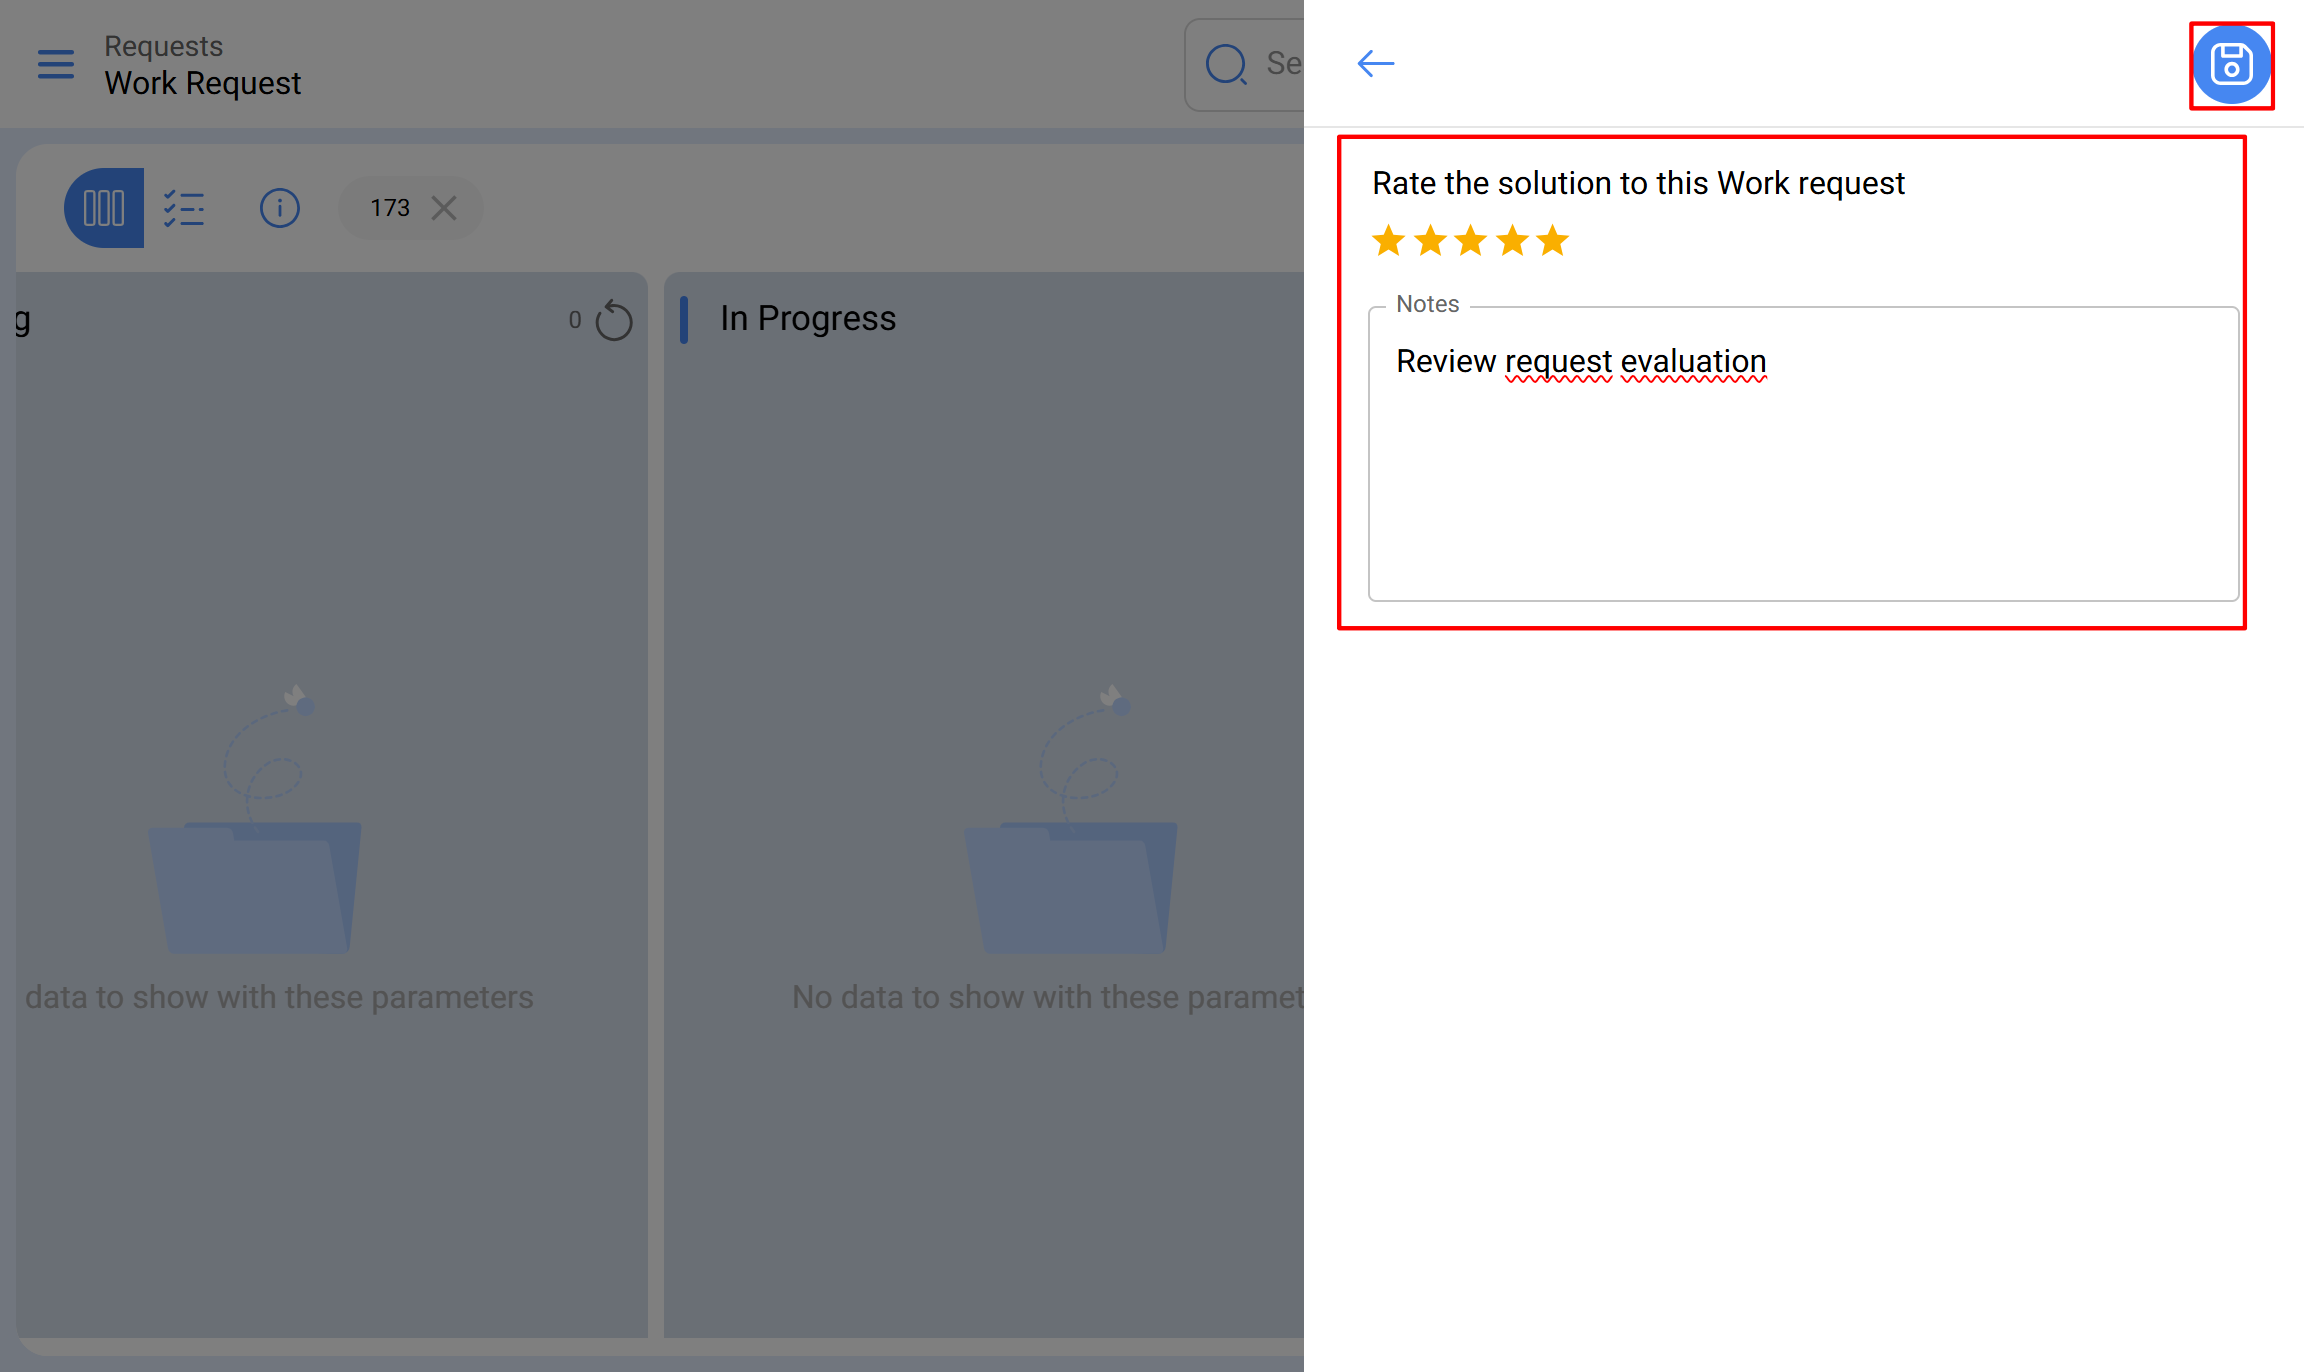Switch to kanban board view
The image size is (2304, 1372).
(104, 208)
